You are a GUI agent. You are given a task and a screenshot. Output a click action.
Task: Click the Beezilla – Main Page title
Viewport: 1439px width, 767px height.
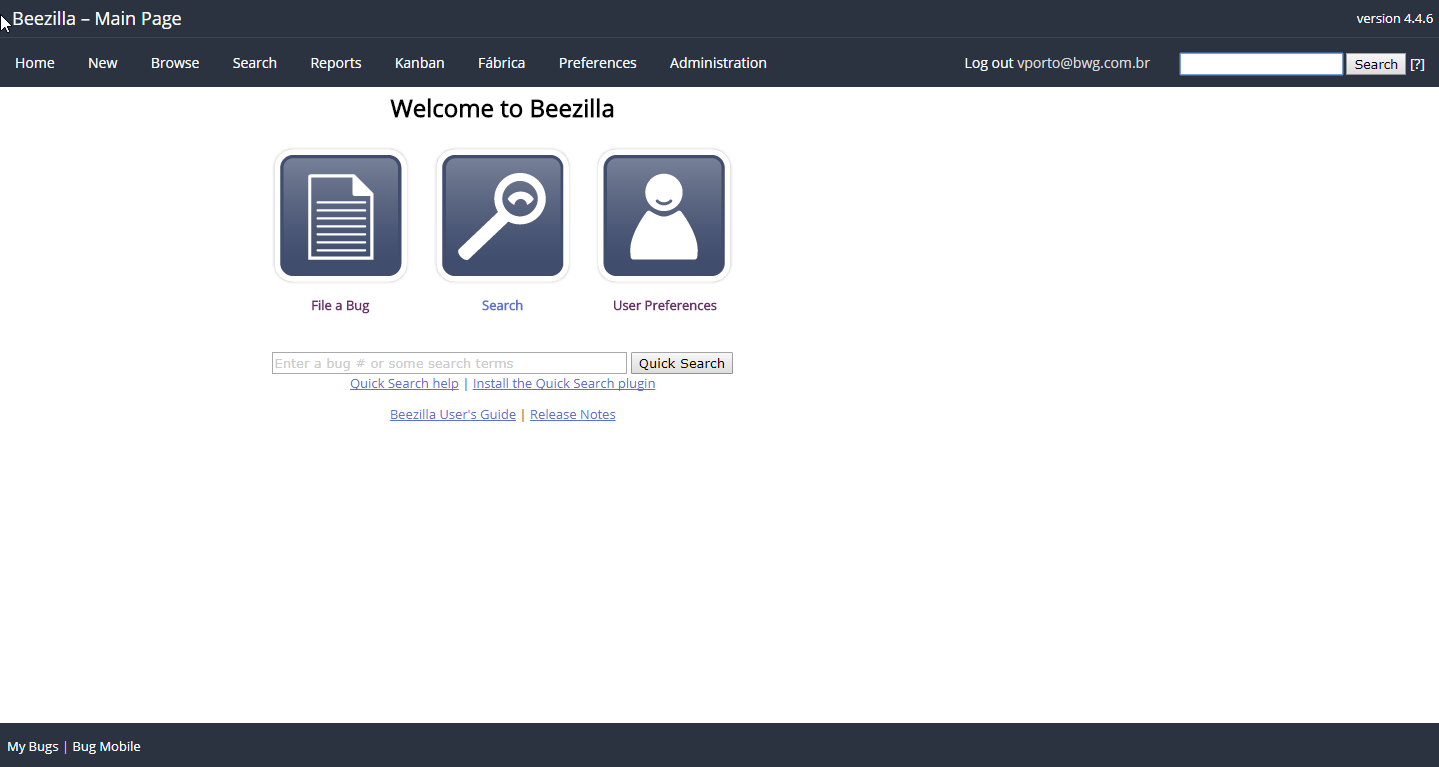click(x=97, y=19)
